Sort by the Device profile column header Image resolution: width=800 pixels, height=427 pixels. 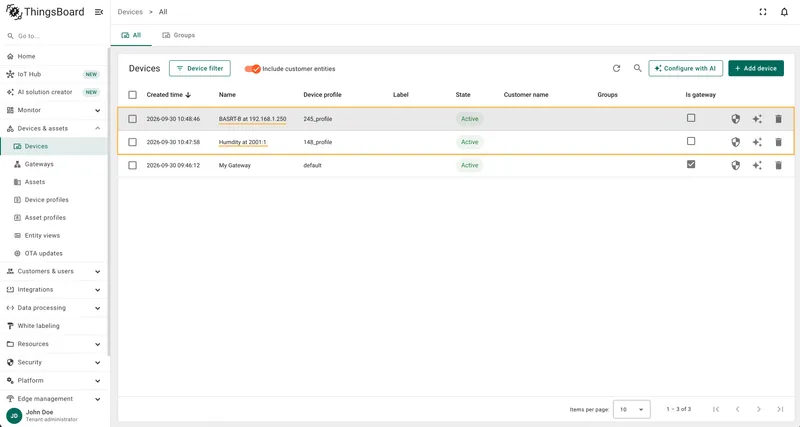point(322,95)
